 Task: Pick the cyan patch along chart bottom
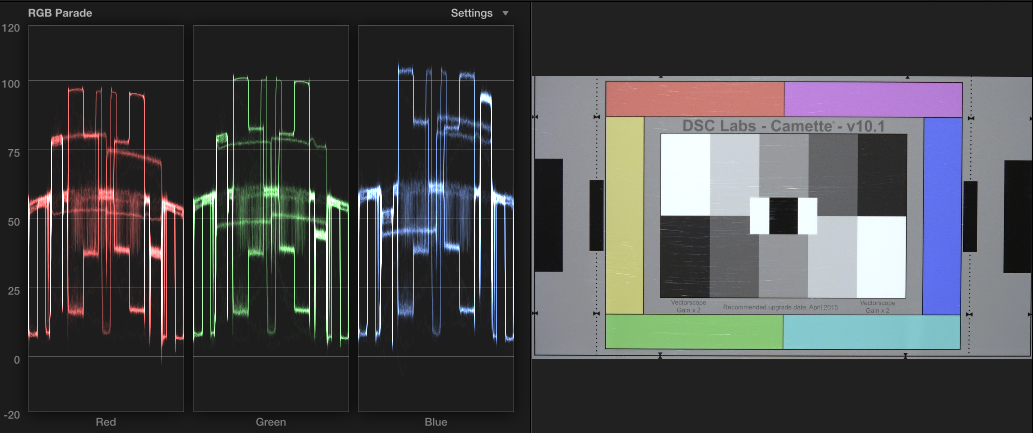[871, 331]
